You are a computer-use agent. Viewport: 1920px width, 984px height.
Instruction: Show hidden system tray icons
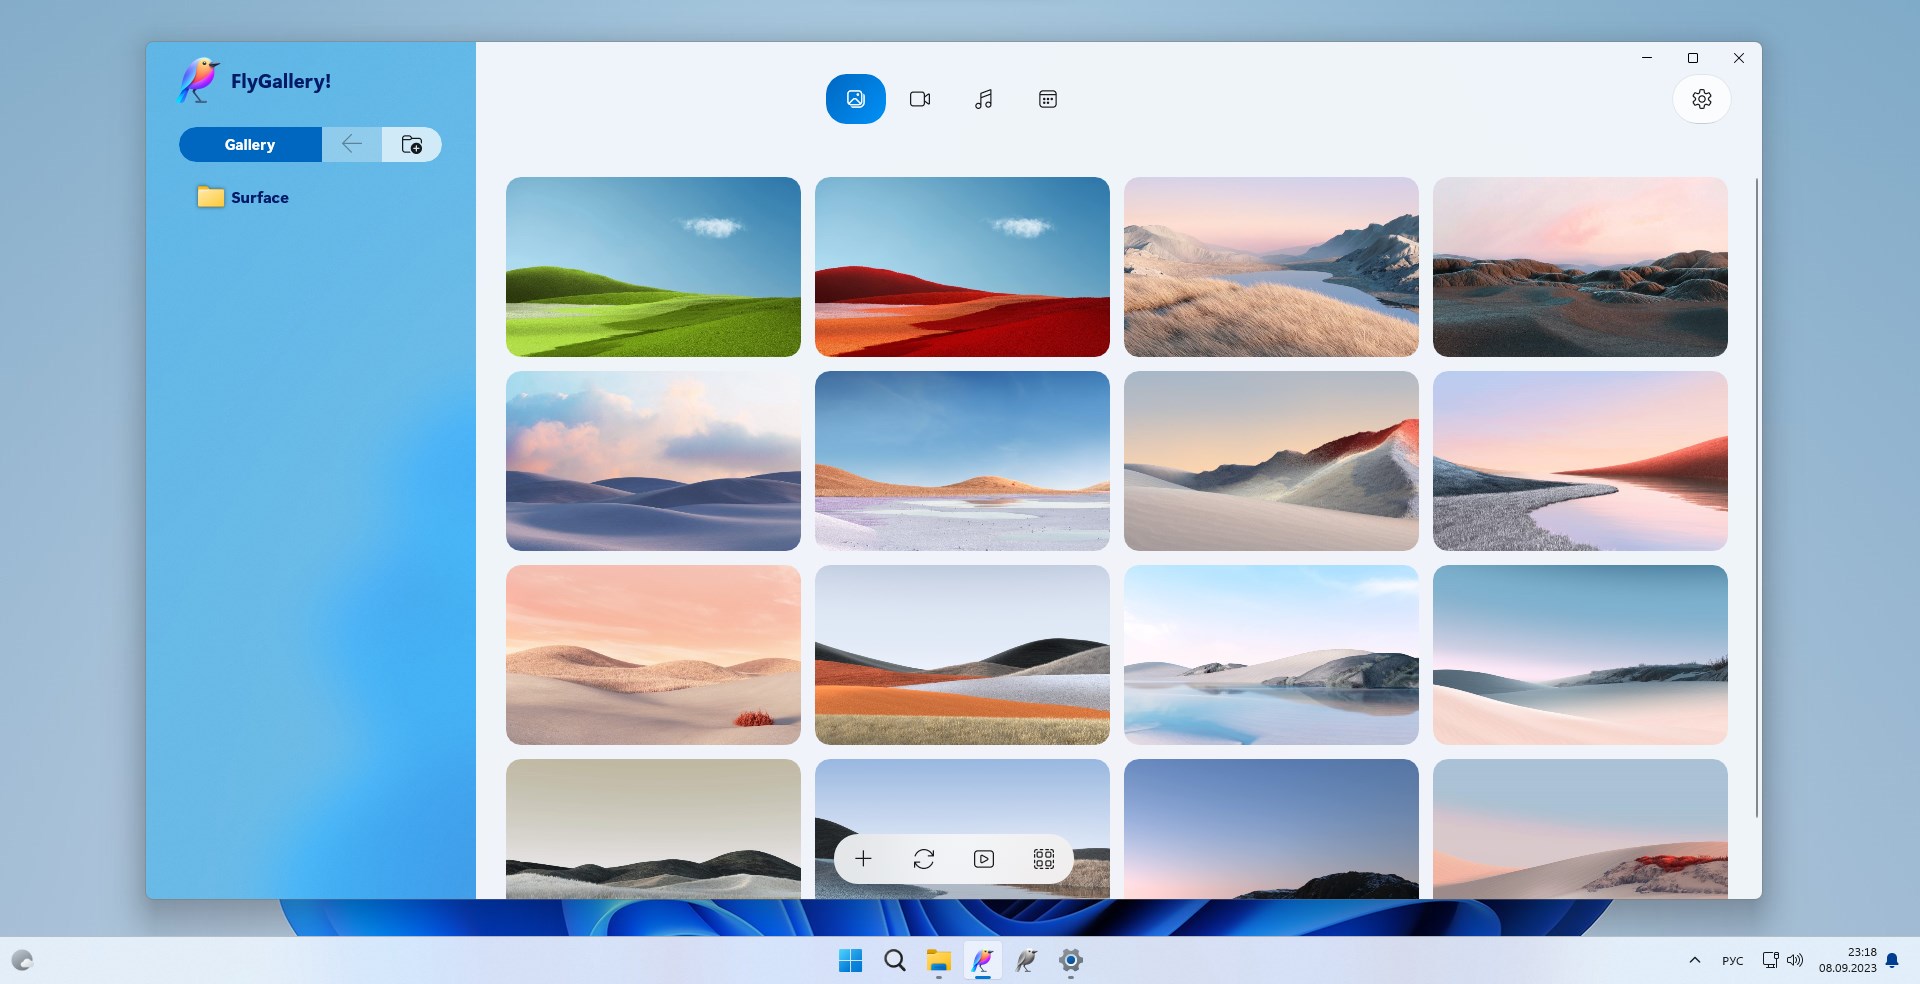[1695, 960]
